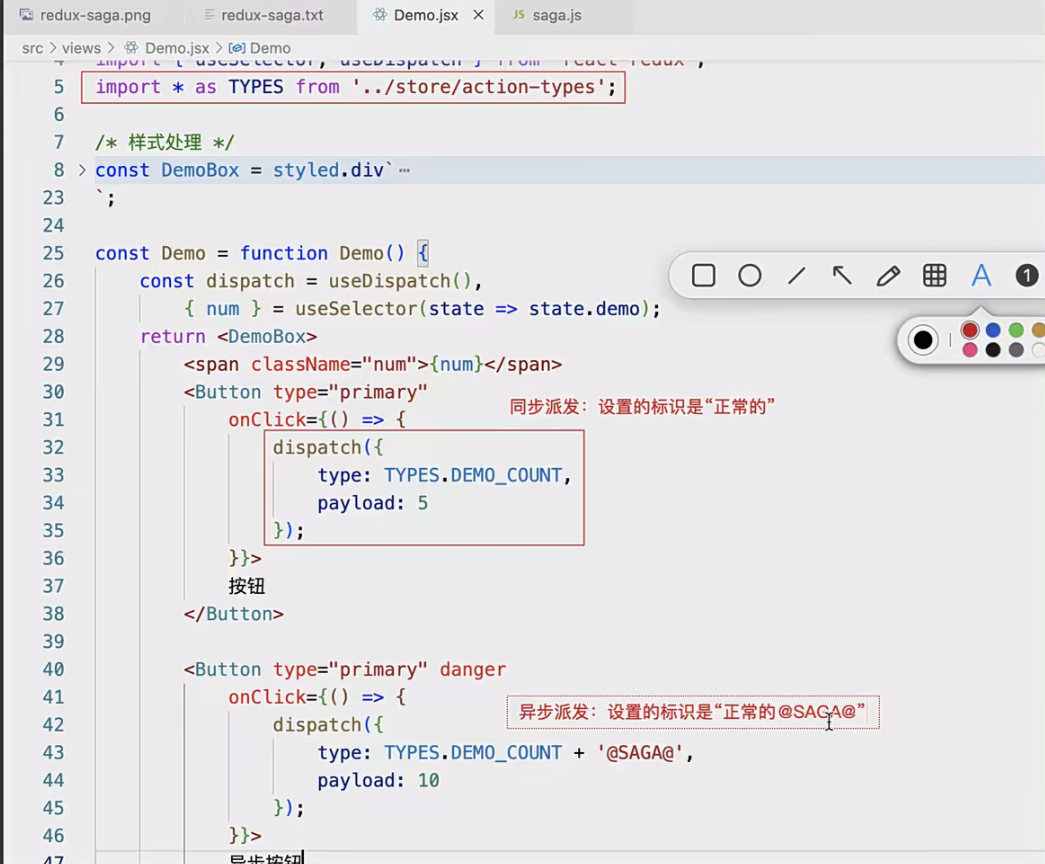Select the ellipse annotation tool
The height and width of the screenshot is (864, 1045).
pos(750,276)
